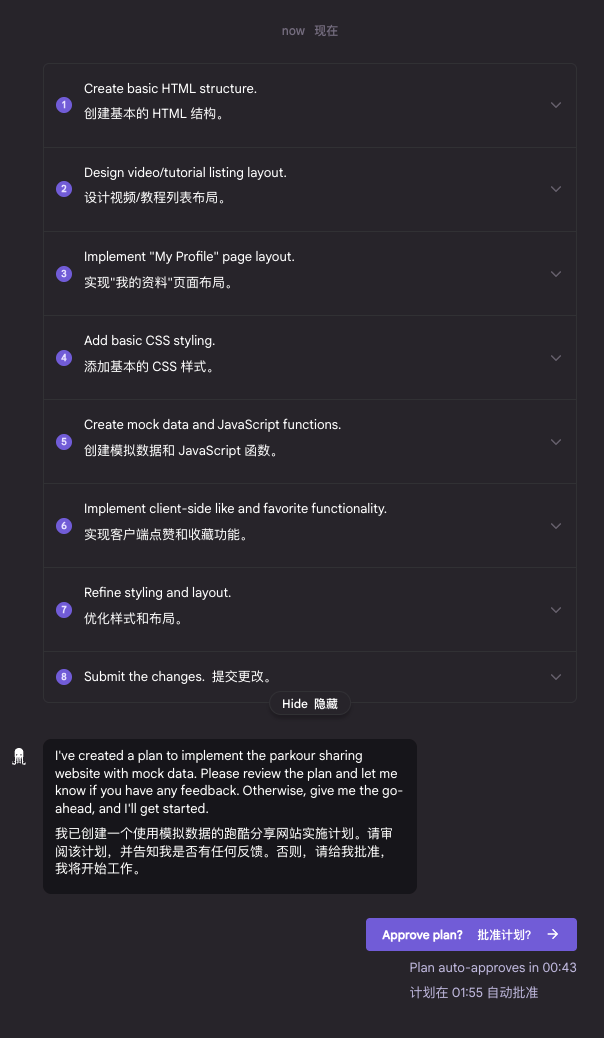Expand the Create basic HTML structure step
This screenshot has height=1038, width=604.
[x=556, y=105]
